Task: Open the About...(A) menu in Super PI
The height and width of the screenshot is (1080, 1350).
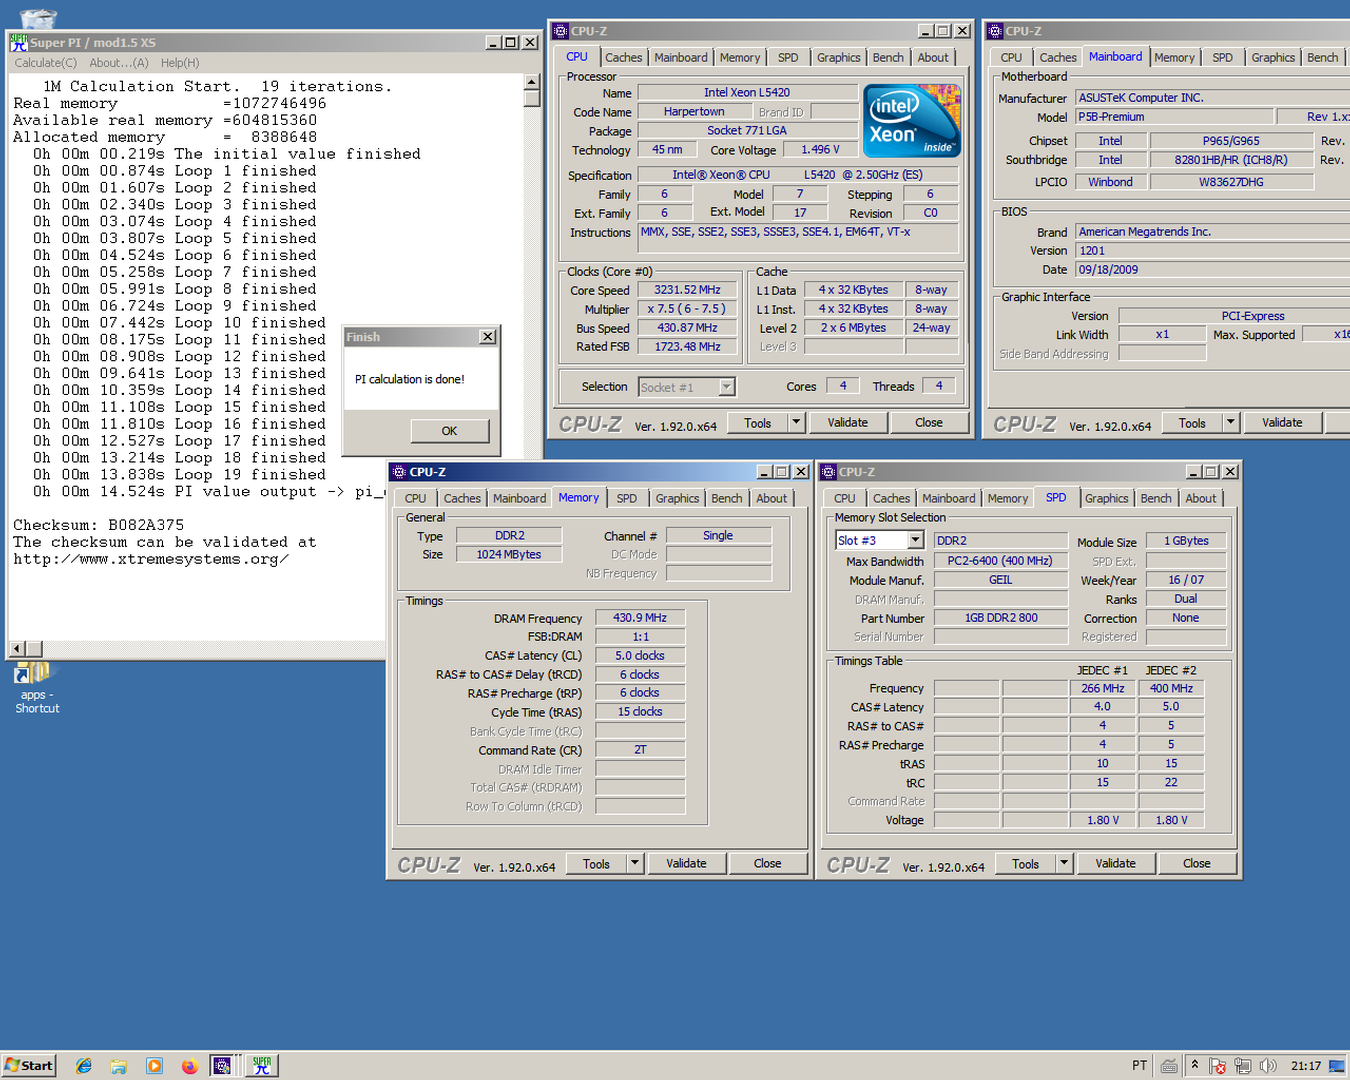Action: point(119,63)
